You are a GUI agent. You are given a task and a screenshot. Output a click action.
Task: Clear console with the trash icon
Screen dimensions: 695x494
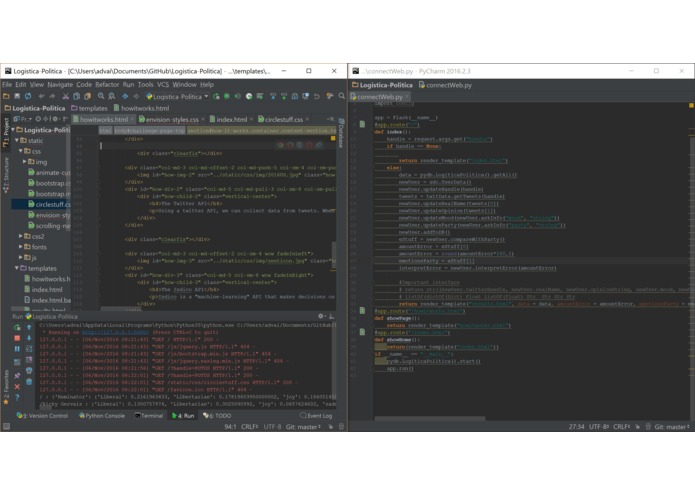29,381
